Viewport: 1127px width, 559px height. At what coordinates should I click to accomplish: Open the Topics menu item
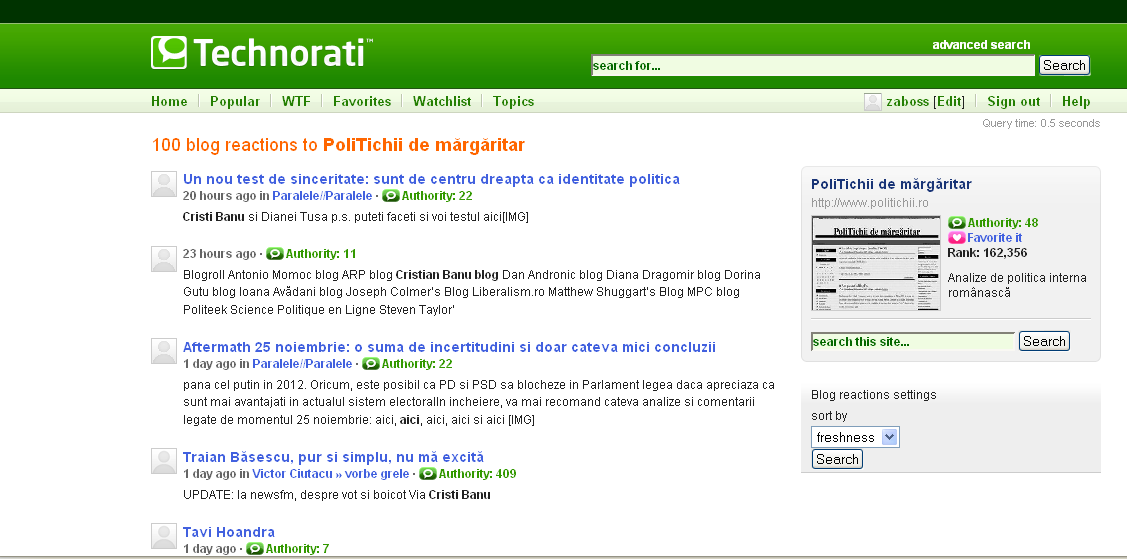tap(513, 101)
